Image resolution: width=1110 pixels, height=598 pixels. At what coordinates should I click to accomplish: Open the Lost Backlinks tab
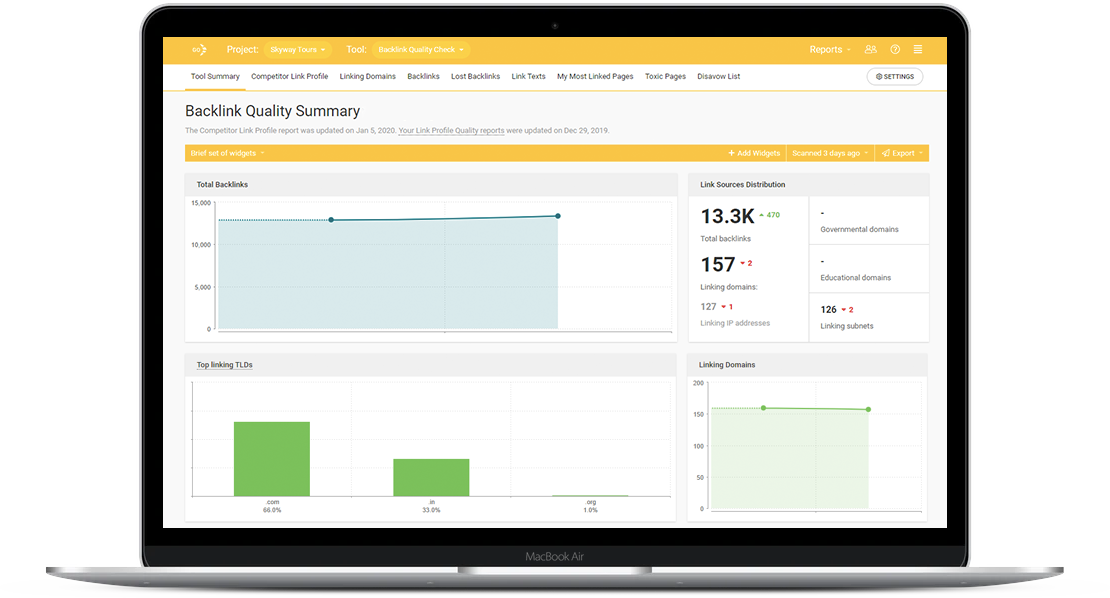point(475,76)
